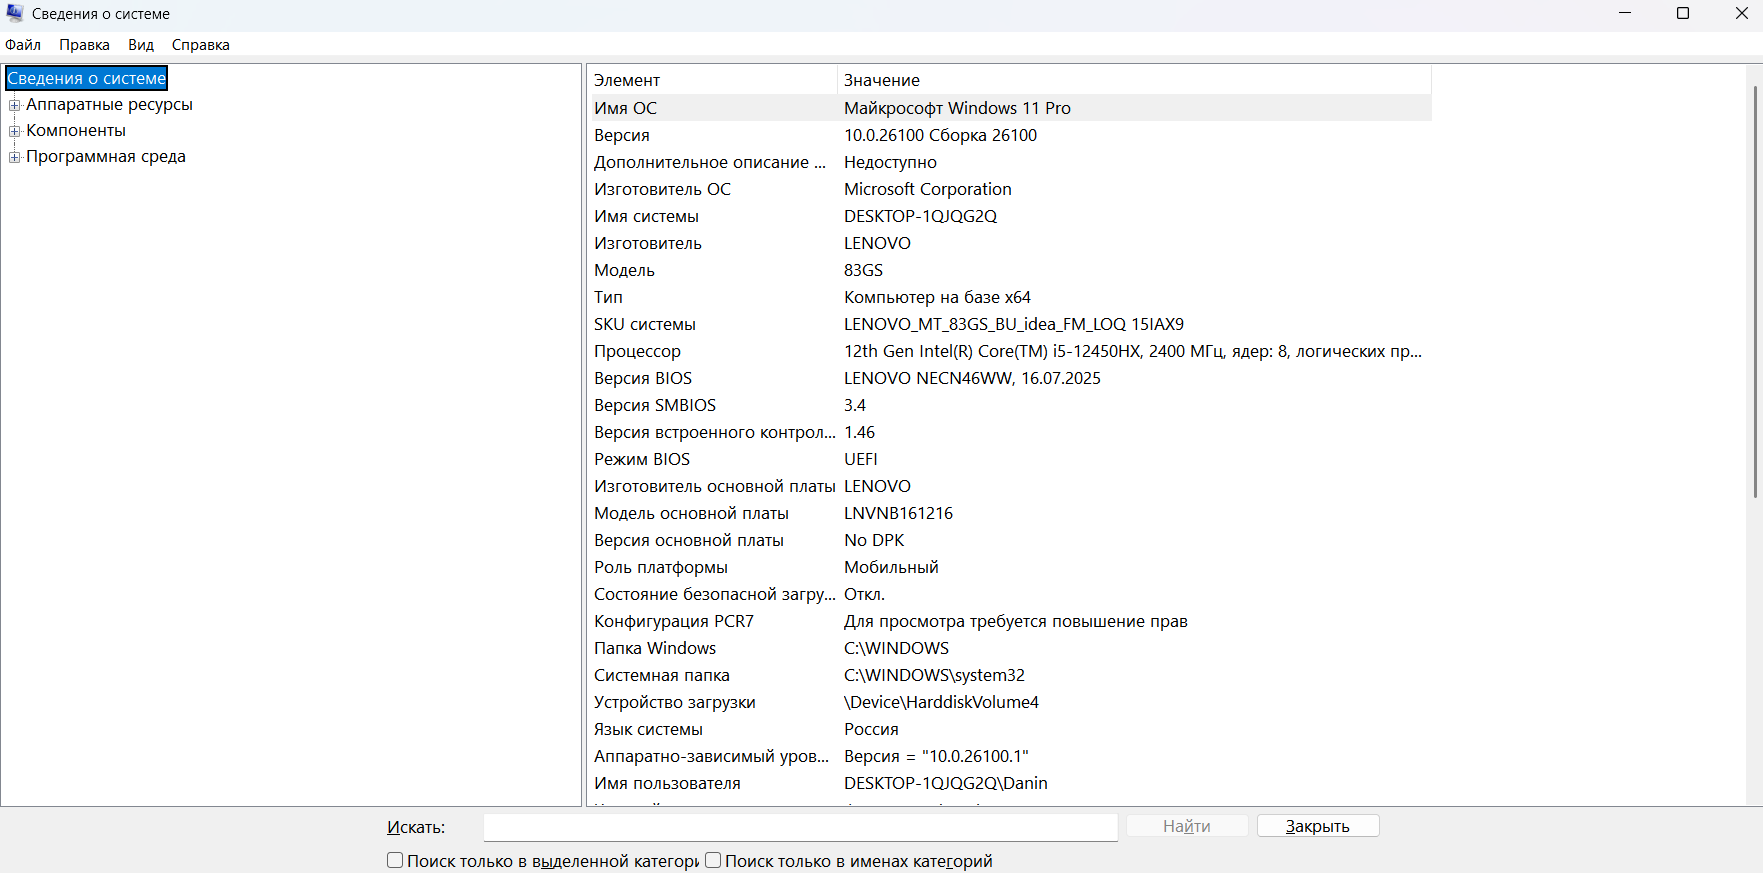This screenshot has height=873, width=1763.
Task: Click the Элемент column header
Action: tap(711, 80)
